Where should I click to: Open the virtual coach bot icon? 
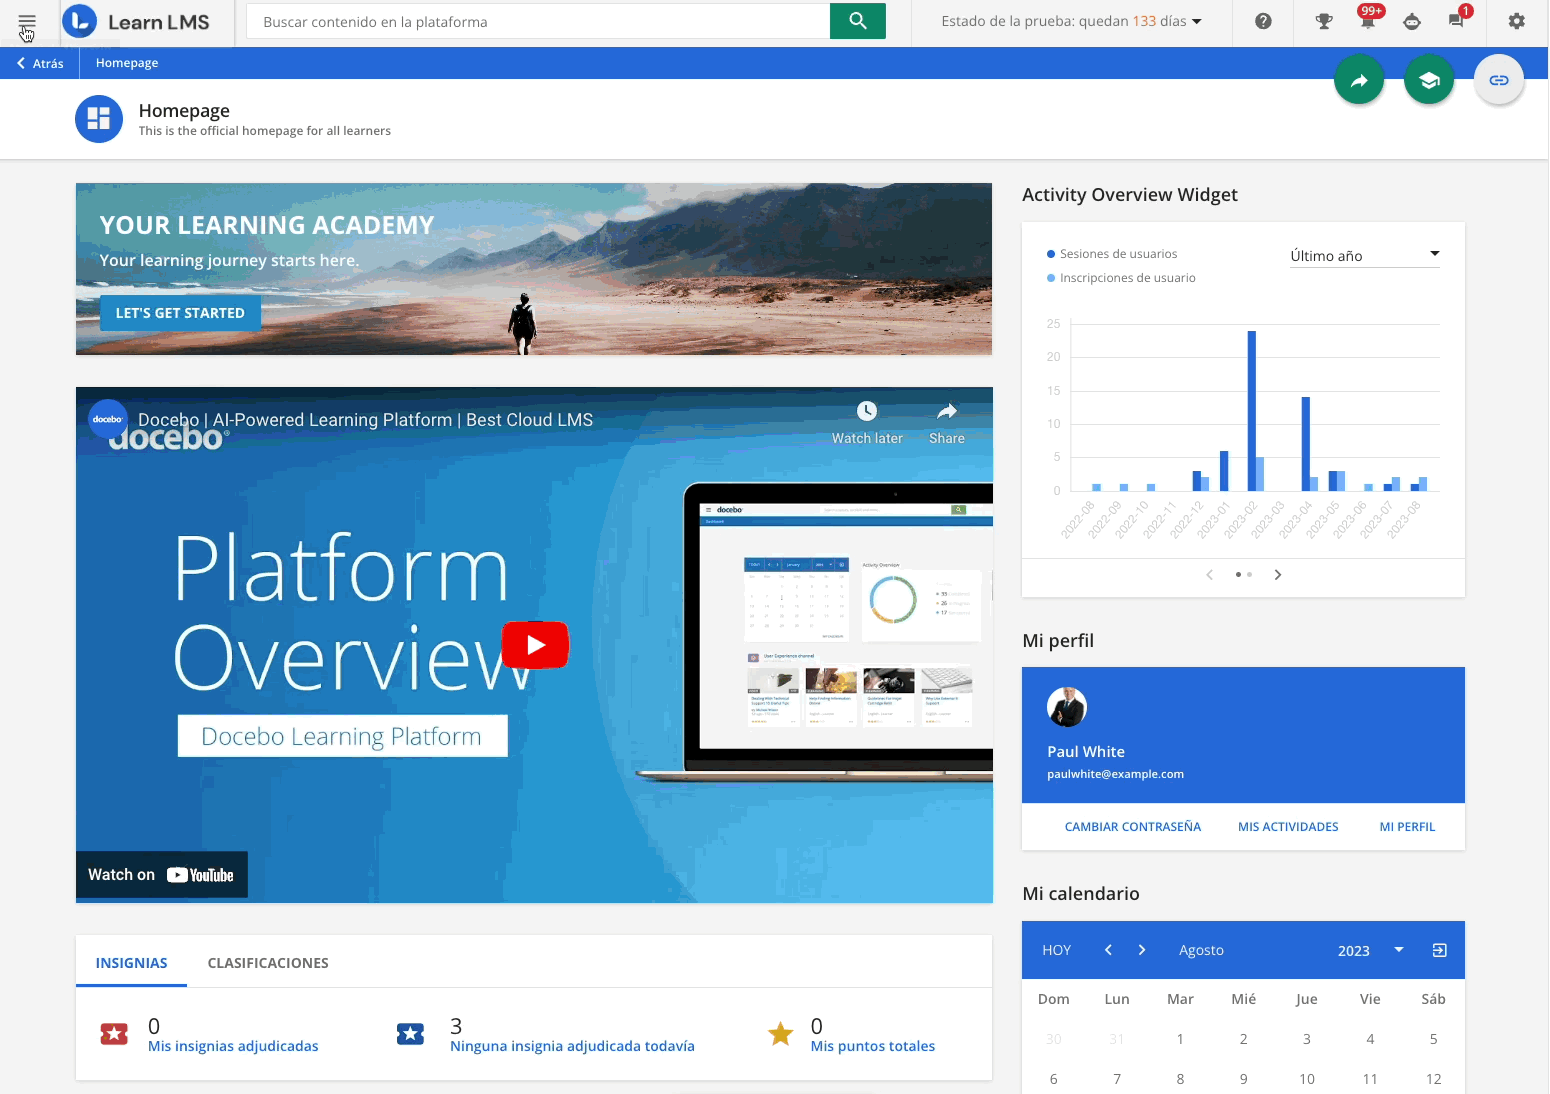point(1412,21)
